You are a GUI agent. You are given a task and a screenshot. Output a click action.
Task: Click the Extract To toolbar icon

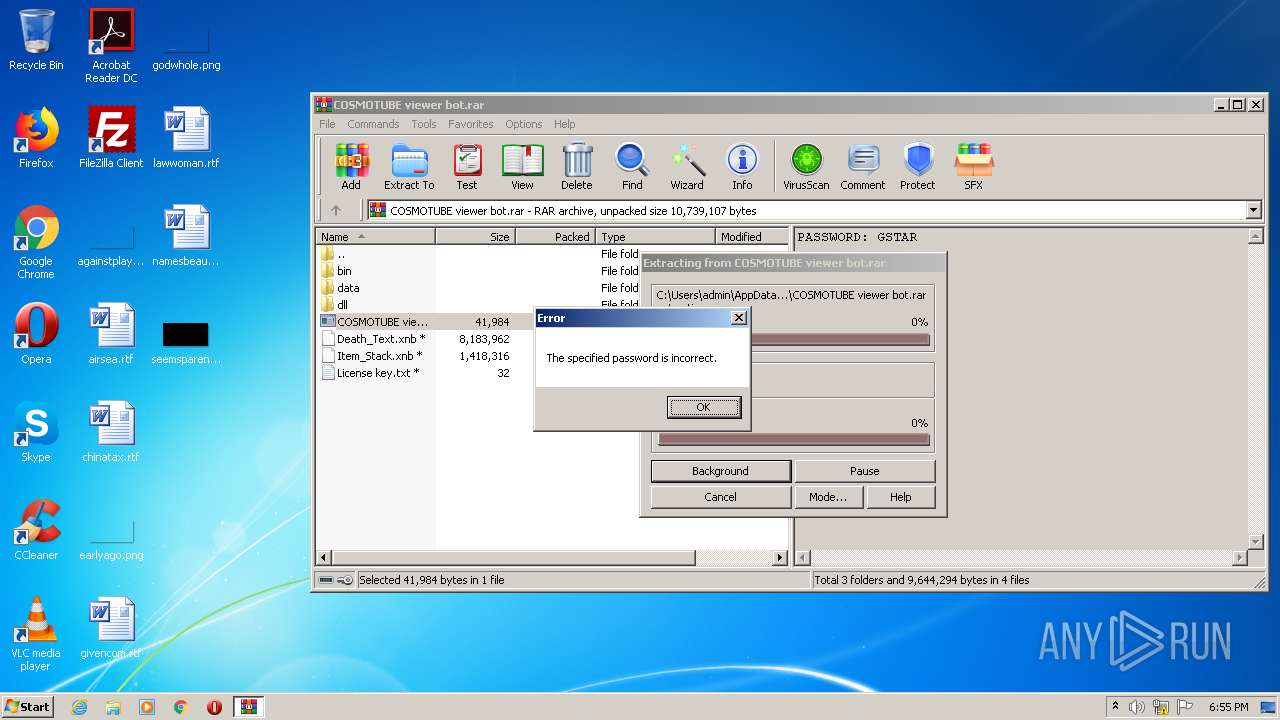409,166
